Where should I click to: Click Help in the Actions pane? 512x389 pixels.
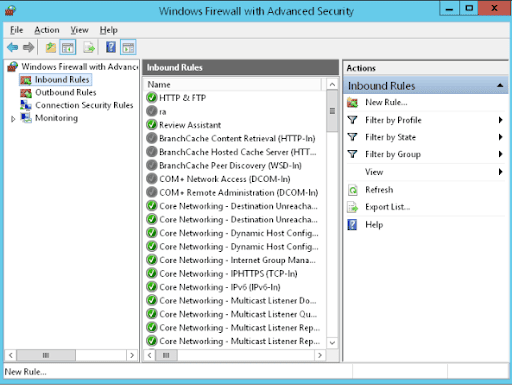374,225
